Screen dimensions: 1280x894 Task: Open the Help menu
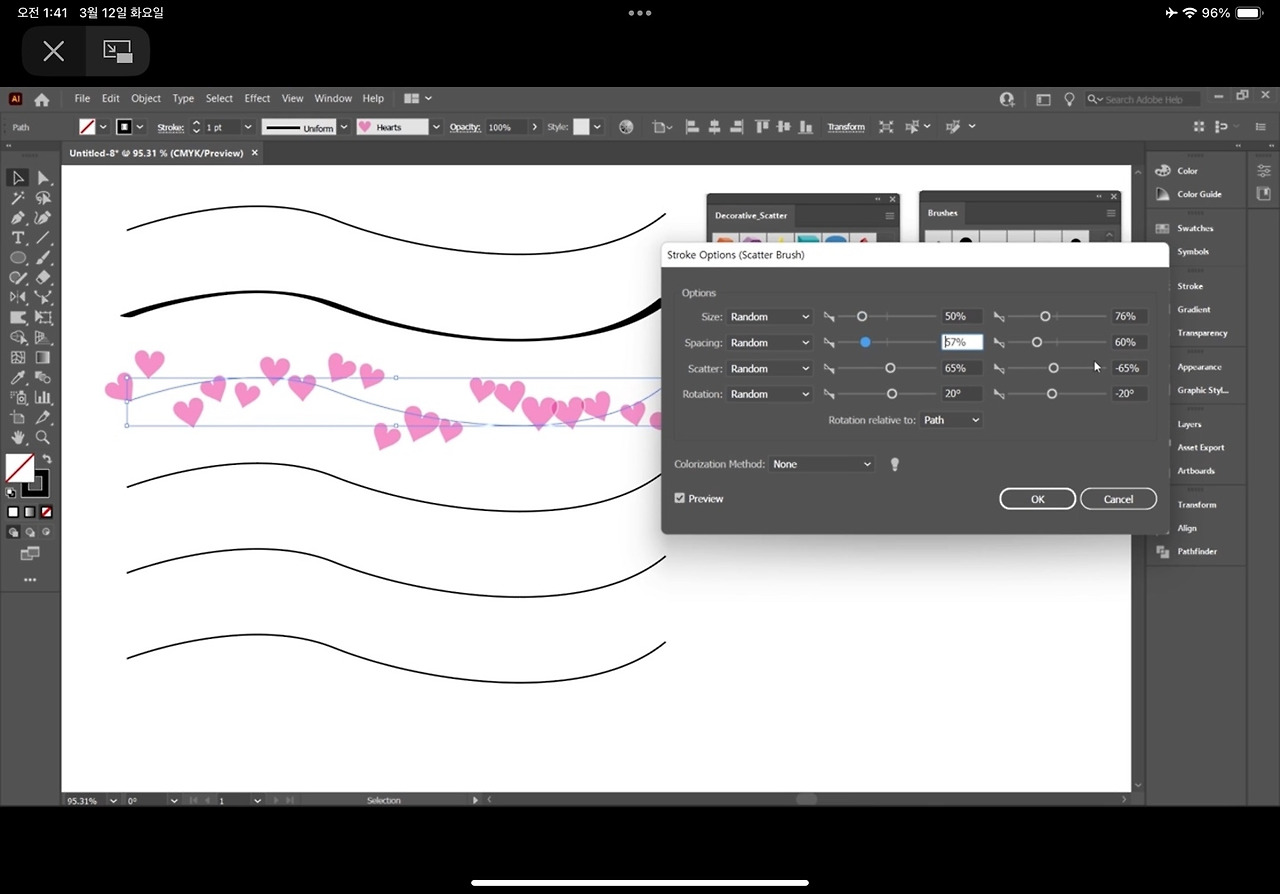(x=373, y=99)
